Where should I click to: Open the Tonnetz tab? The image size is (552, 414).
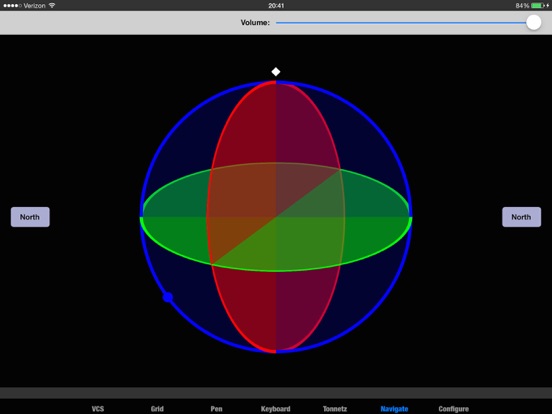tap(335, 409)
